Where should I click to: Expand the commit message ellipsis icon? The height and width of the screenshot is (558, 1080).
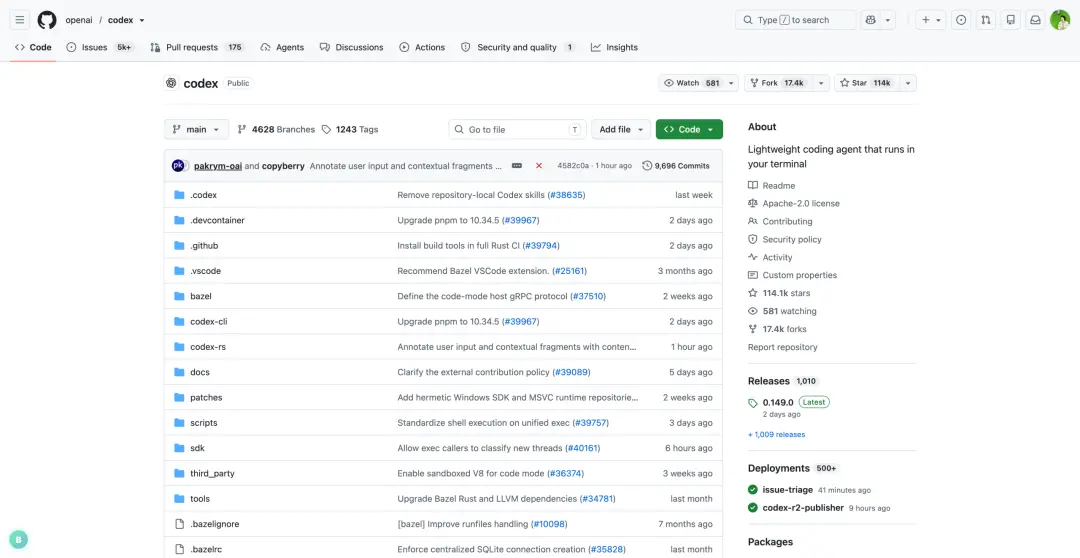(x=517, y=165)
